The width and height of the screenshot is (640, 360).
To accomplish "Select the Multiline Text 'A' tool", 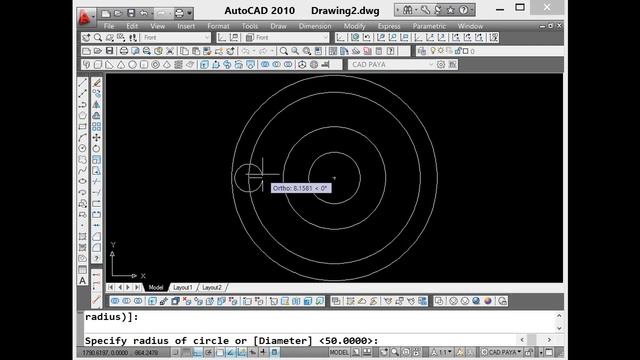I will [x=82, y=281].
